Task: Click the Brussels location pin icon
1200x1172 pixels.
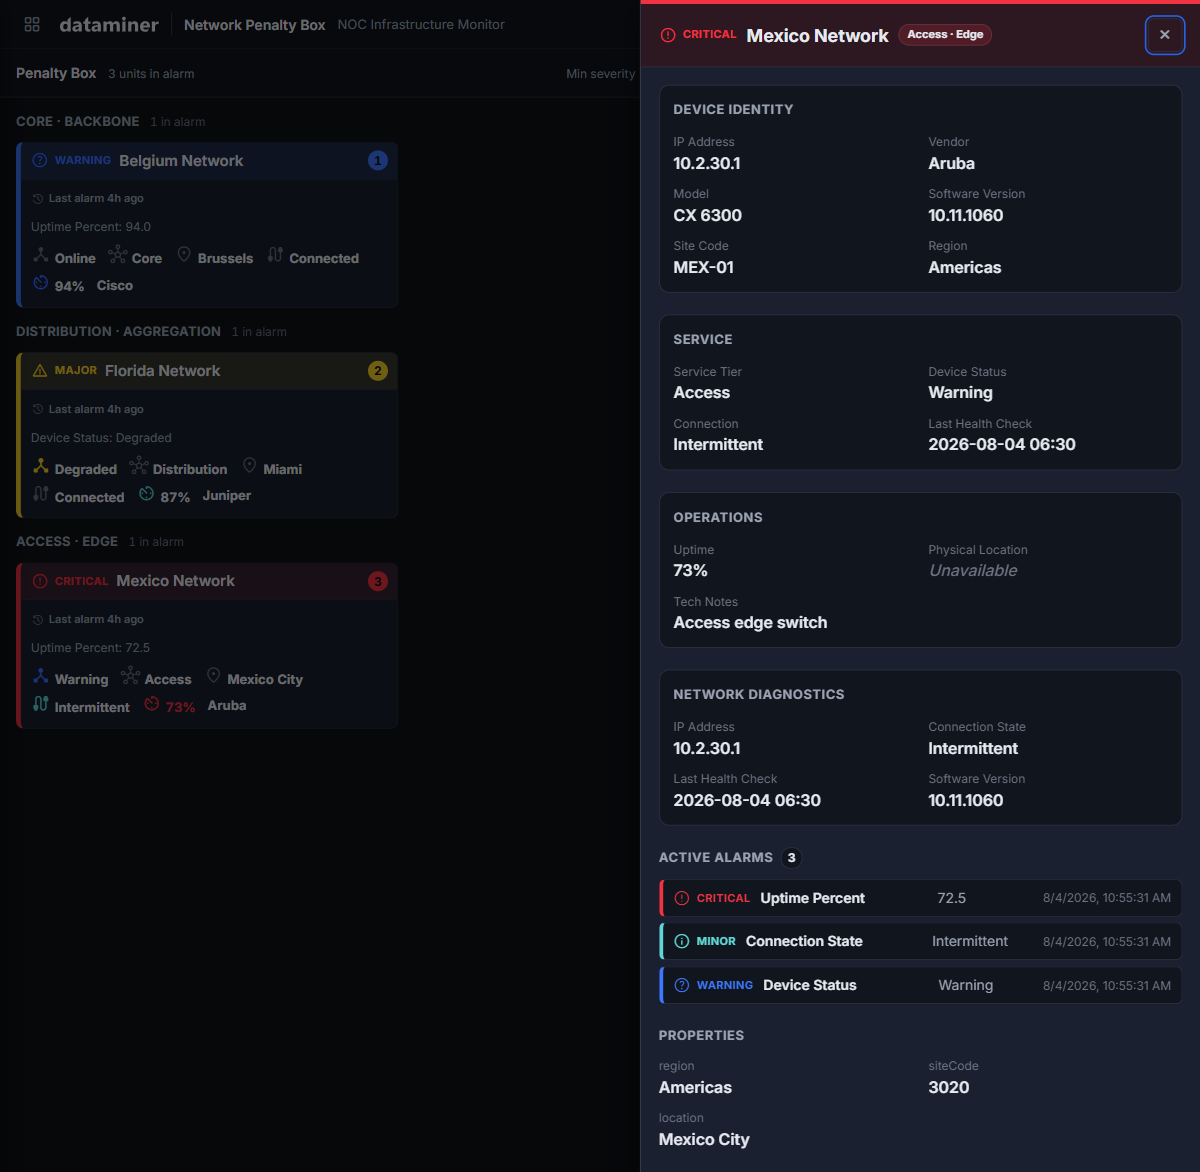Action: click(184, 255)
